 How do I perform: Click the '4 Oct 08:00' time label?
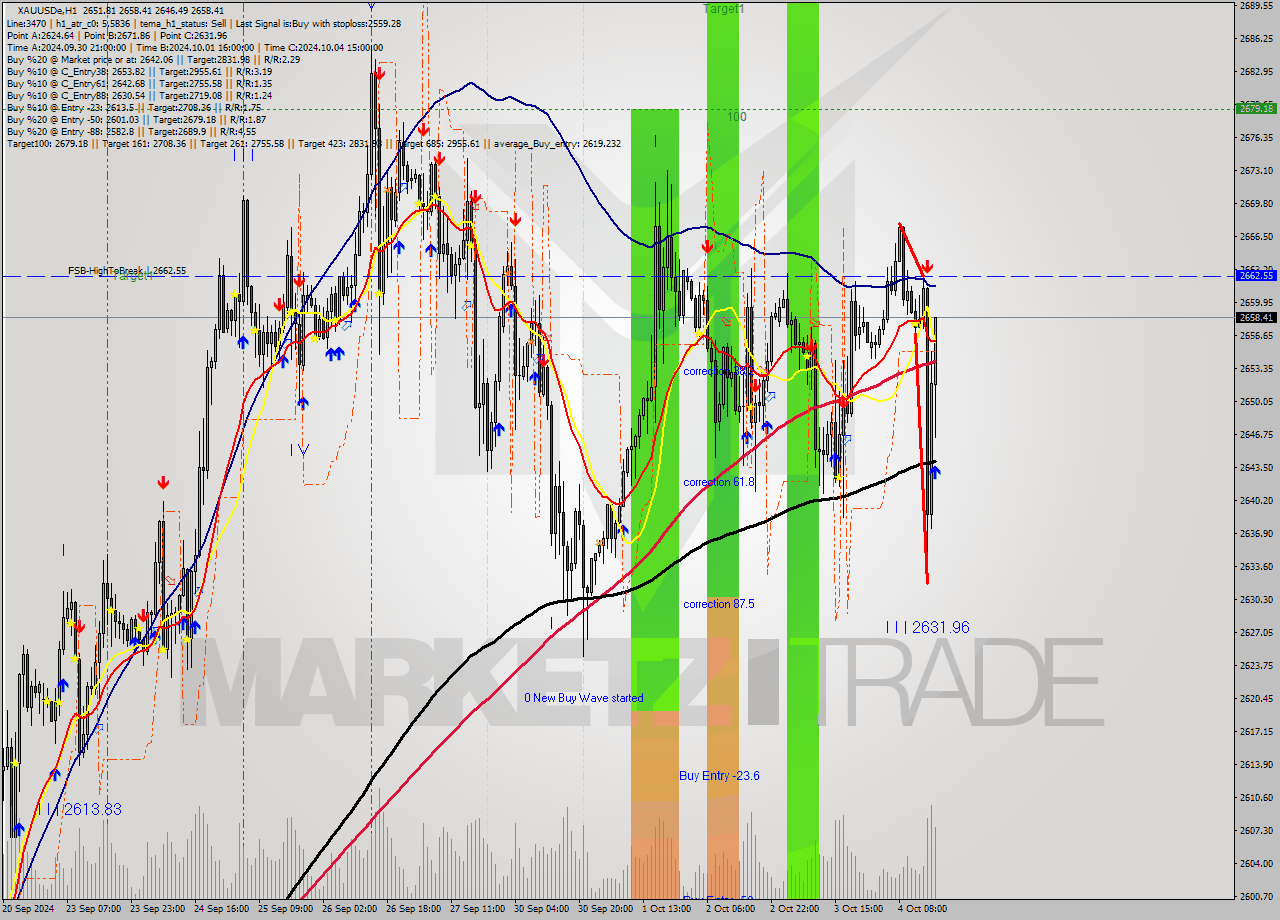[924, 909]
